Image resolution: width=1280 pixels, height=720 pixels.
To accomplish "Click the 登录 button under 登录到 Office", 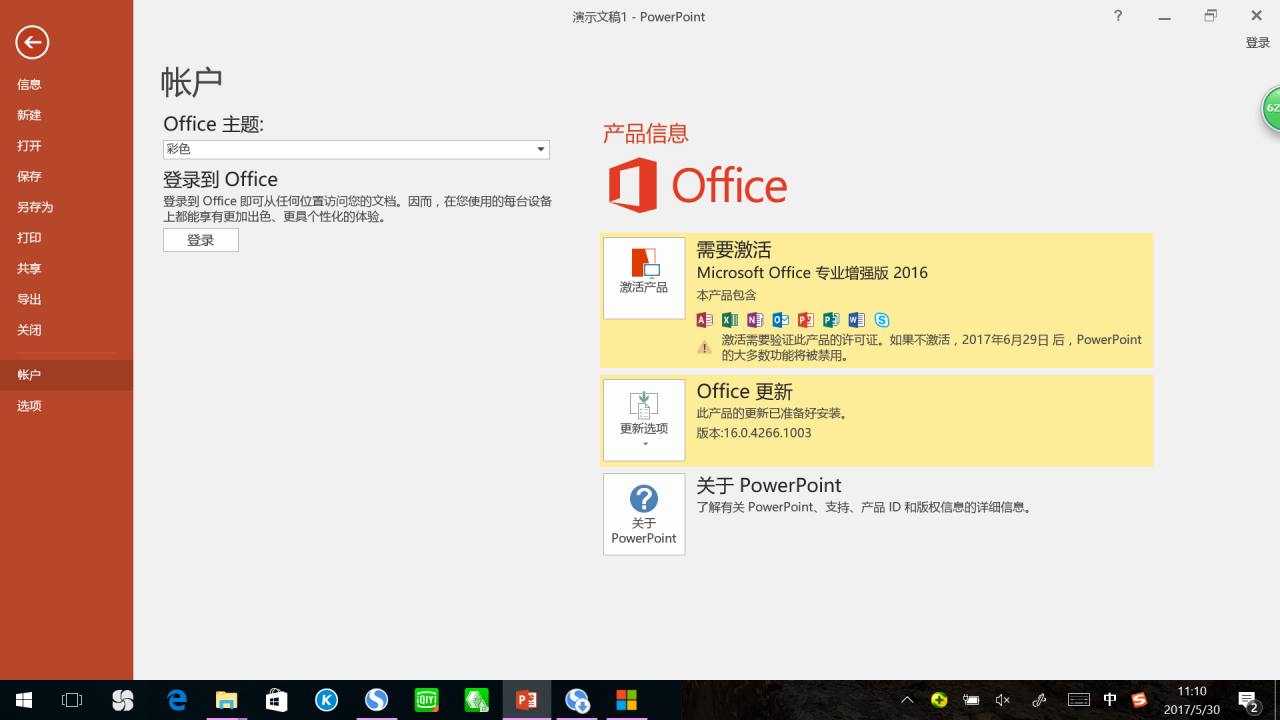I will click(x=200, y=240).
